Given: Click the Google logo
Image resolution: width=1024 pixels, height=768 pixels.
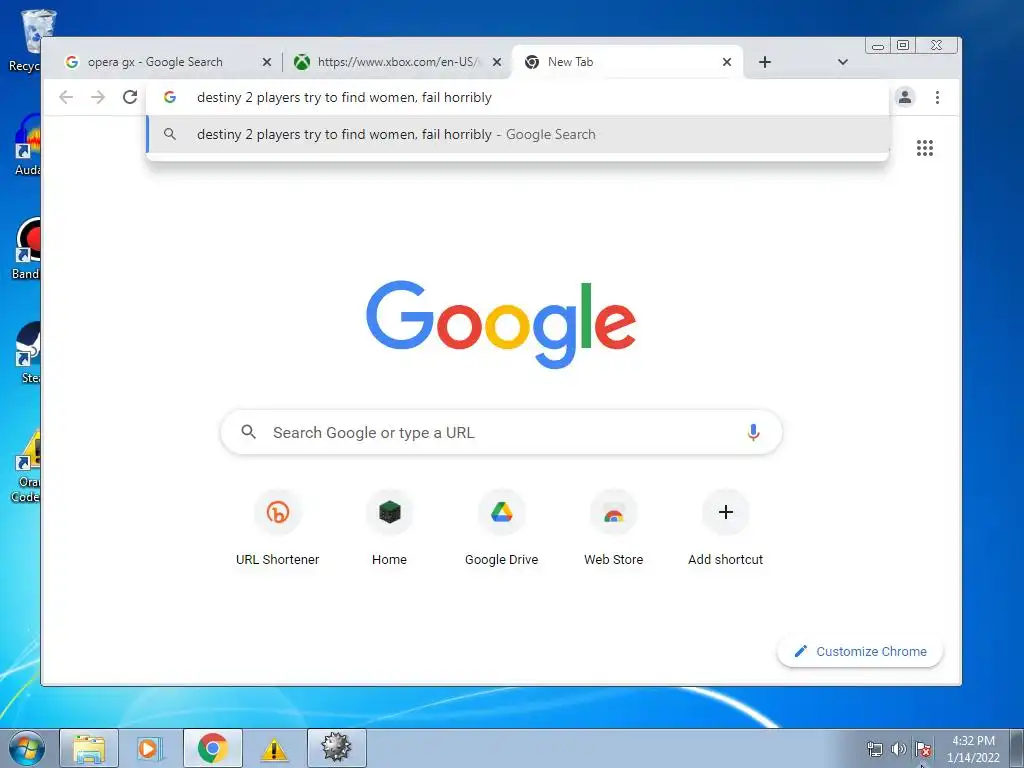Looking at the screenshot, I should [x=501, y=324].
